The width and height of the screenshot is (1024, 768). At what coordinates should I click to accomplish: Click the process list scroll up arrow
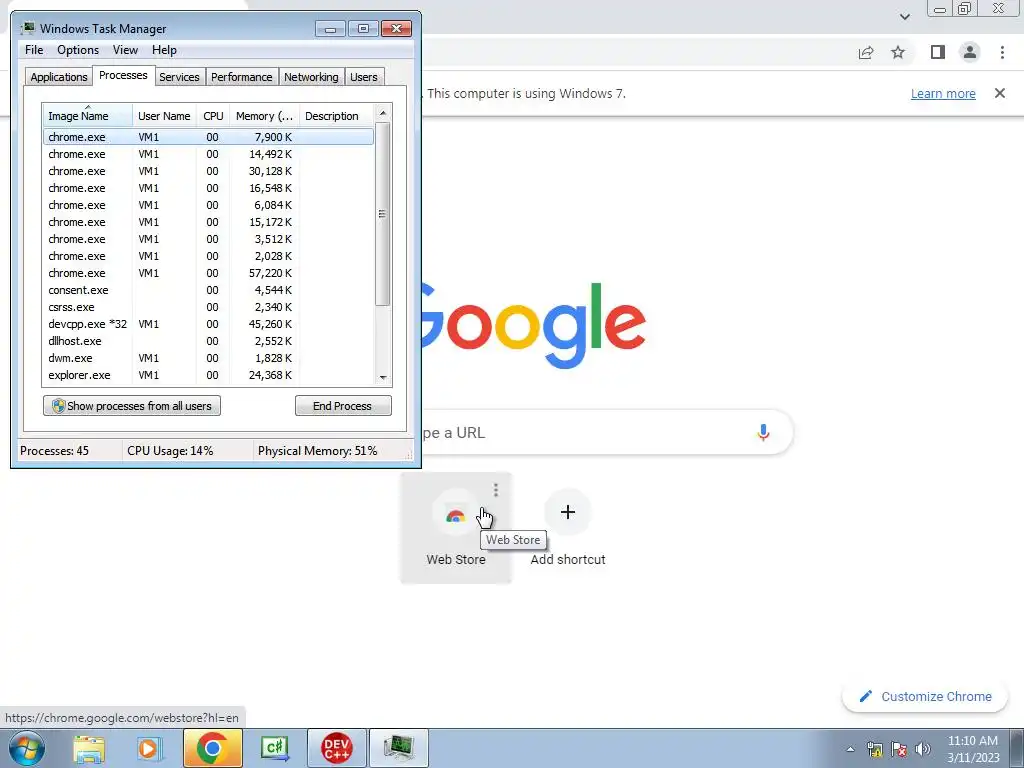click(x=383, y=113)
